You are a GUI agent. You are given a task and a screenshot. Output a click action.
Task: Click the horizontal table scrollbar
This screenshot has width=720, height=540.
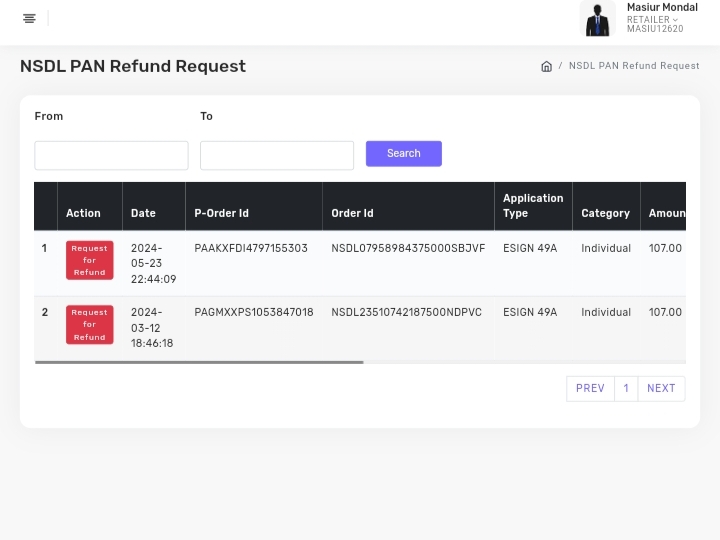[199, 362]
